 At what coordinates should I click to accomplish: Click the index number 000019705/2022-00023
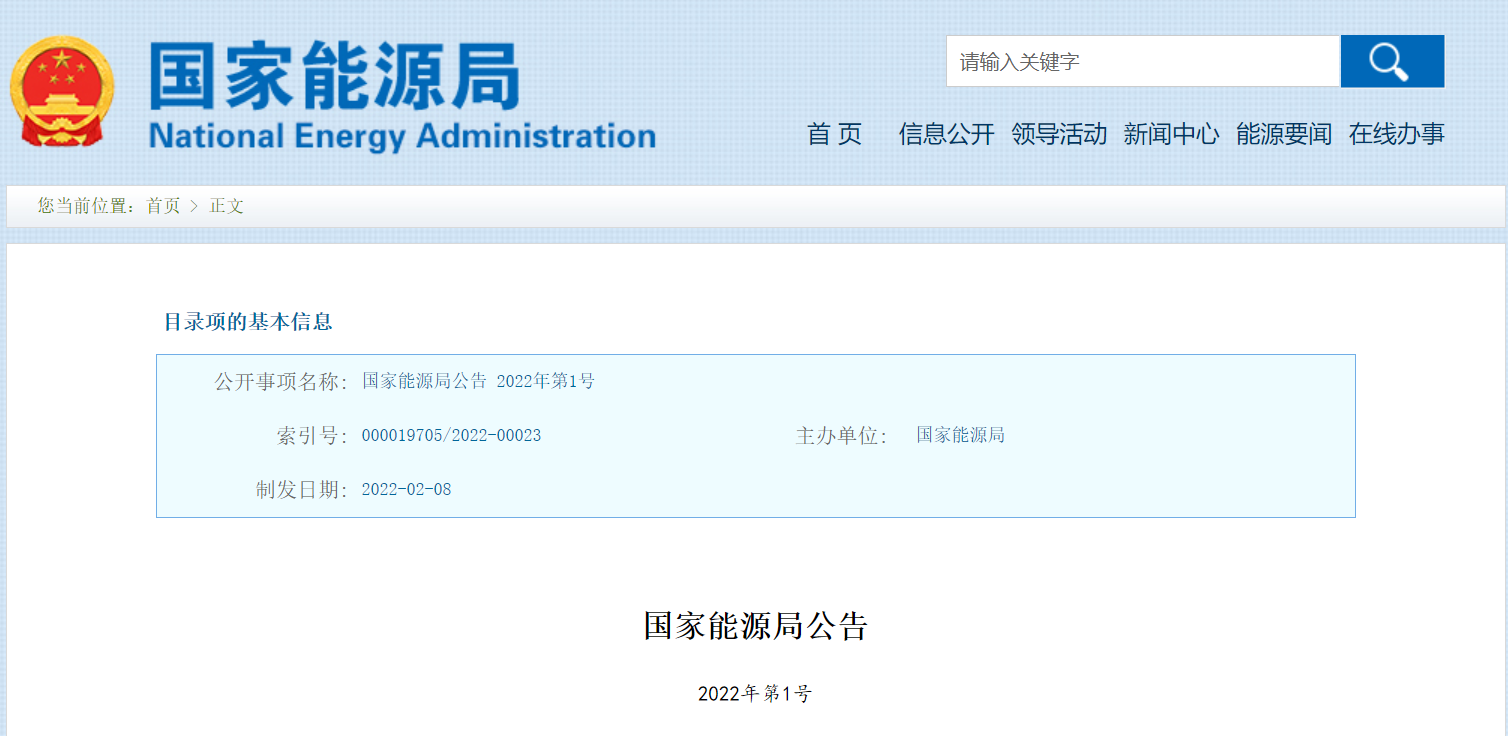click(451, 436)
